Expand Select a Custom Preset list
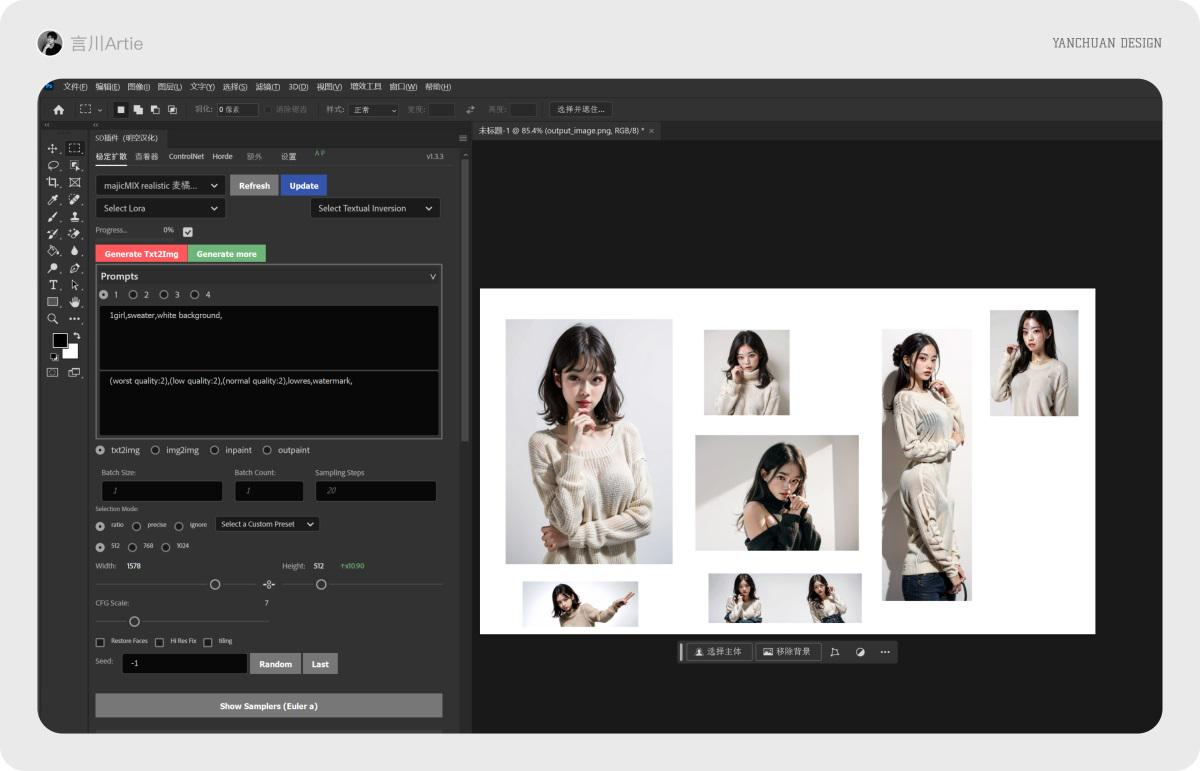 [268, 524]
